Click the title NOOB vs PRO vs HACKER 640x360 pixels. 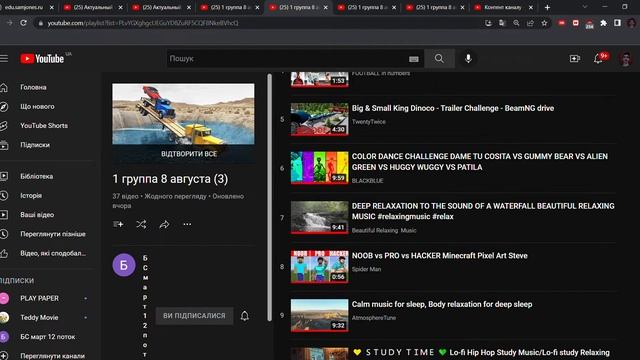[x=440, y=256]
